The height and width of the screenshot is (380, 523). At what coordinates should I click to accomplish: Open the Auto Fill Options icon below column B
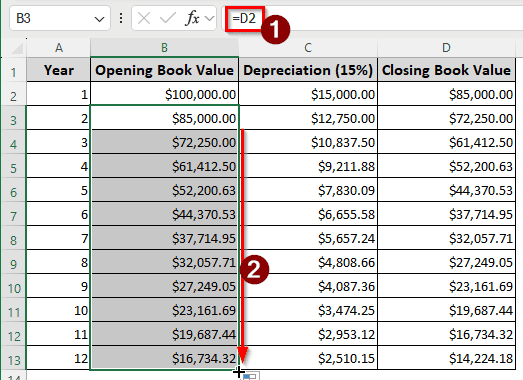pos(250,376)
